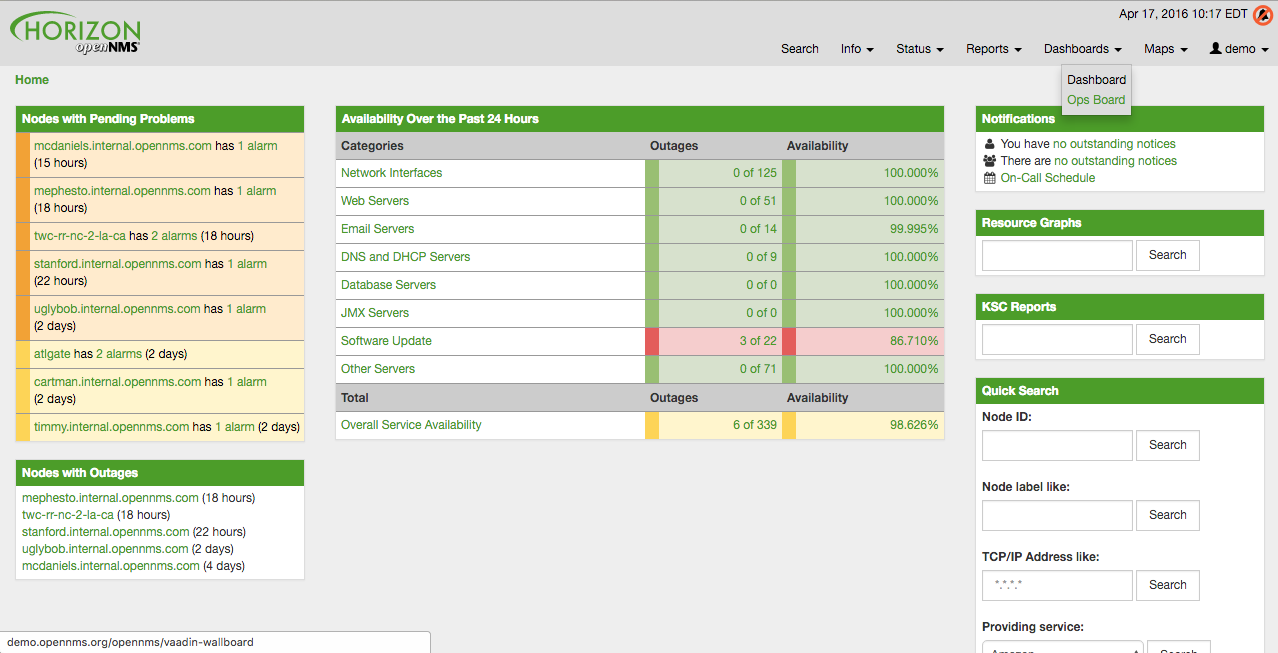This screenshot has width=1278, height=653.
Task: Open uglybob.internal.opennms.com under Nodes with Outages
Action: click(105, 549)
